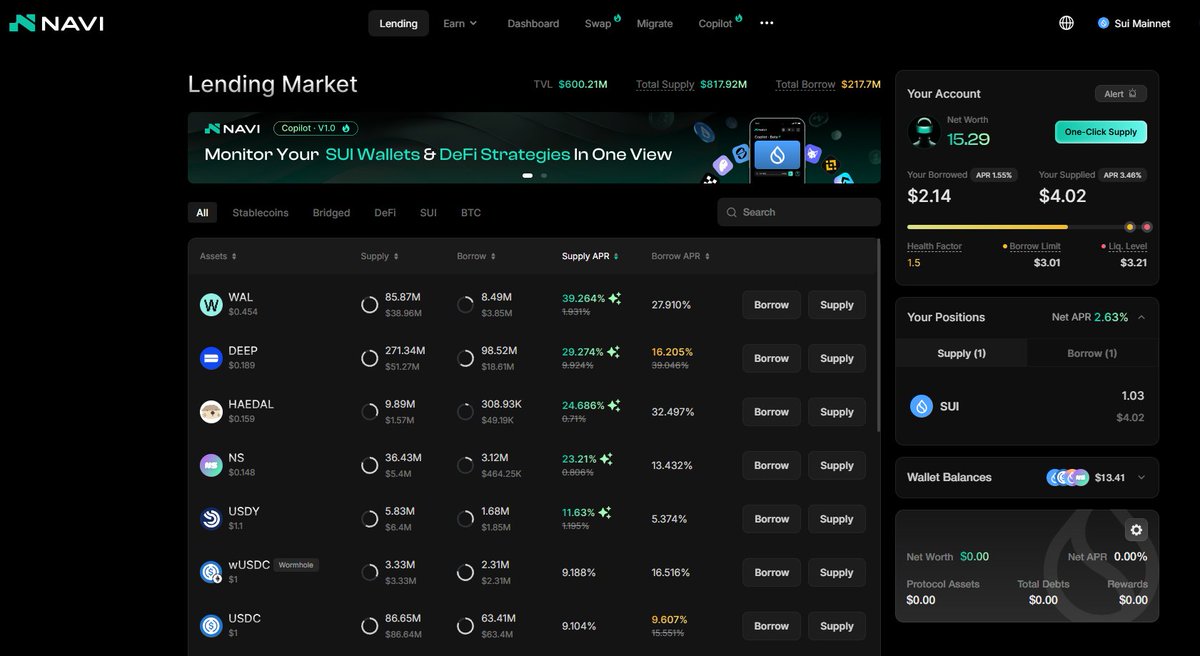Open the Earn dropdown menu
The width and height of the screenshot is (1200, 656).
[x=460, y=23]
